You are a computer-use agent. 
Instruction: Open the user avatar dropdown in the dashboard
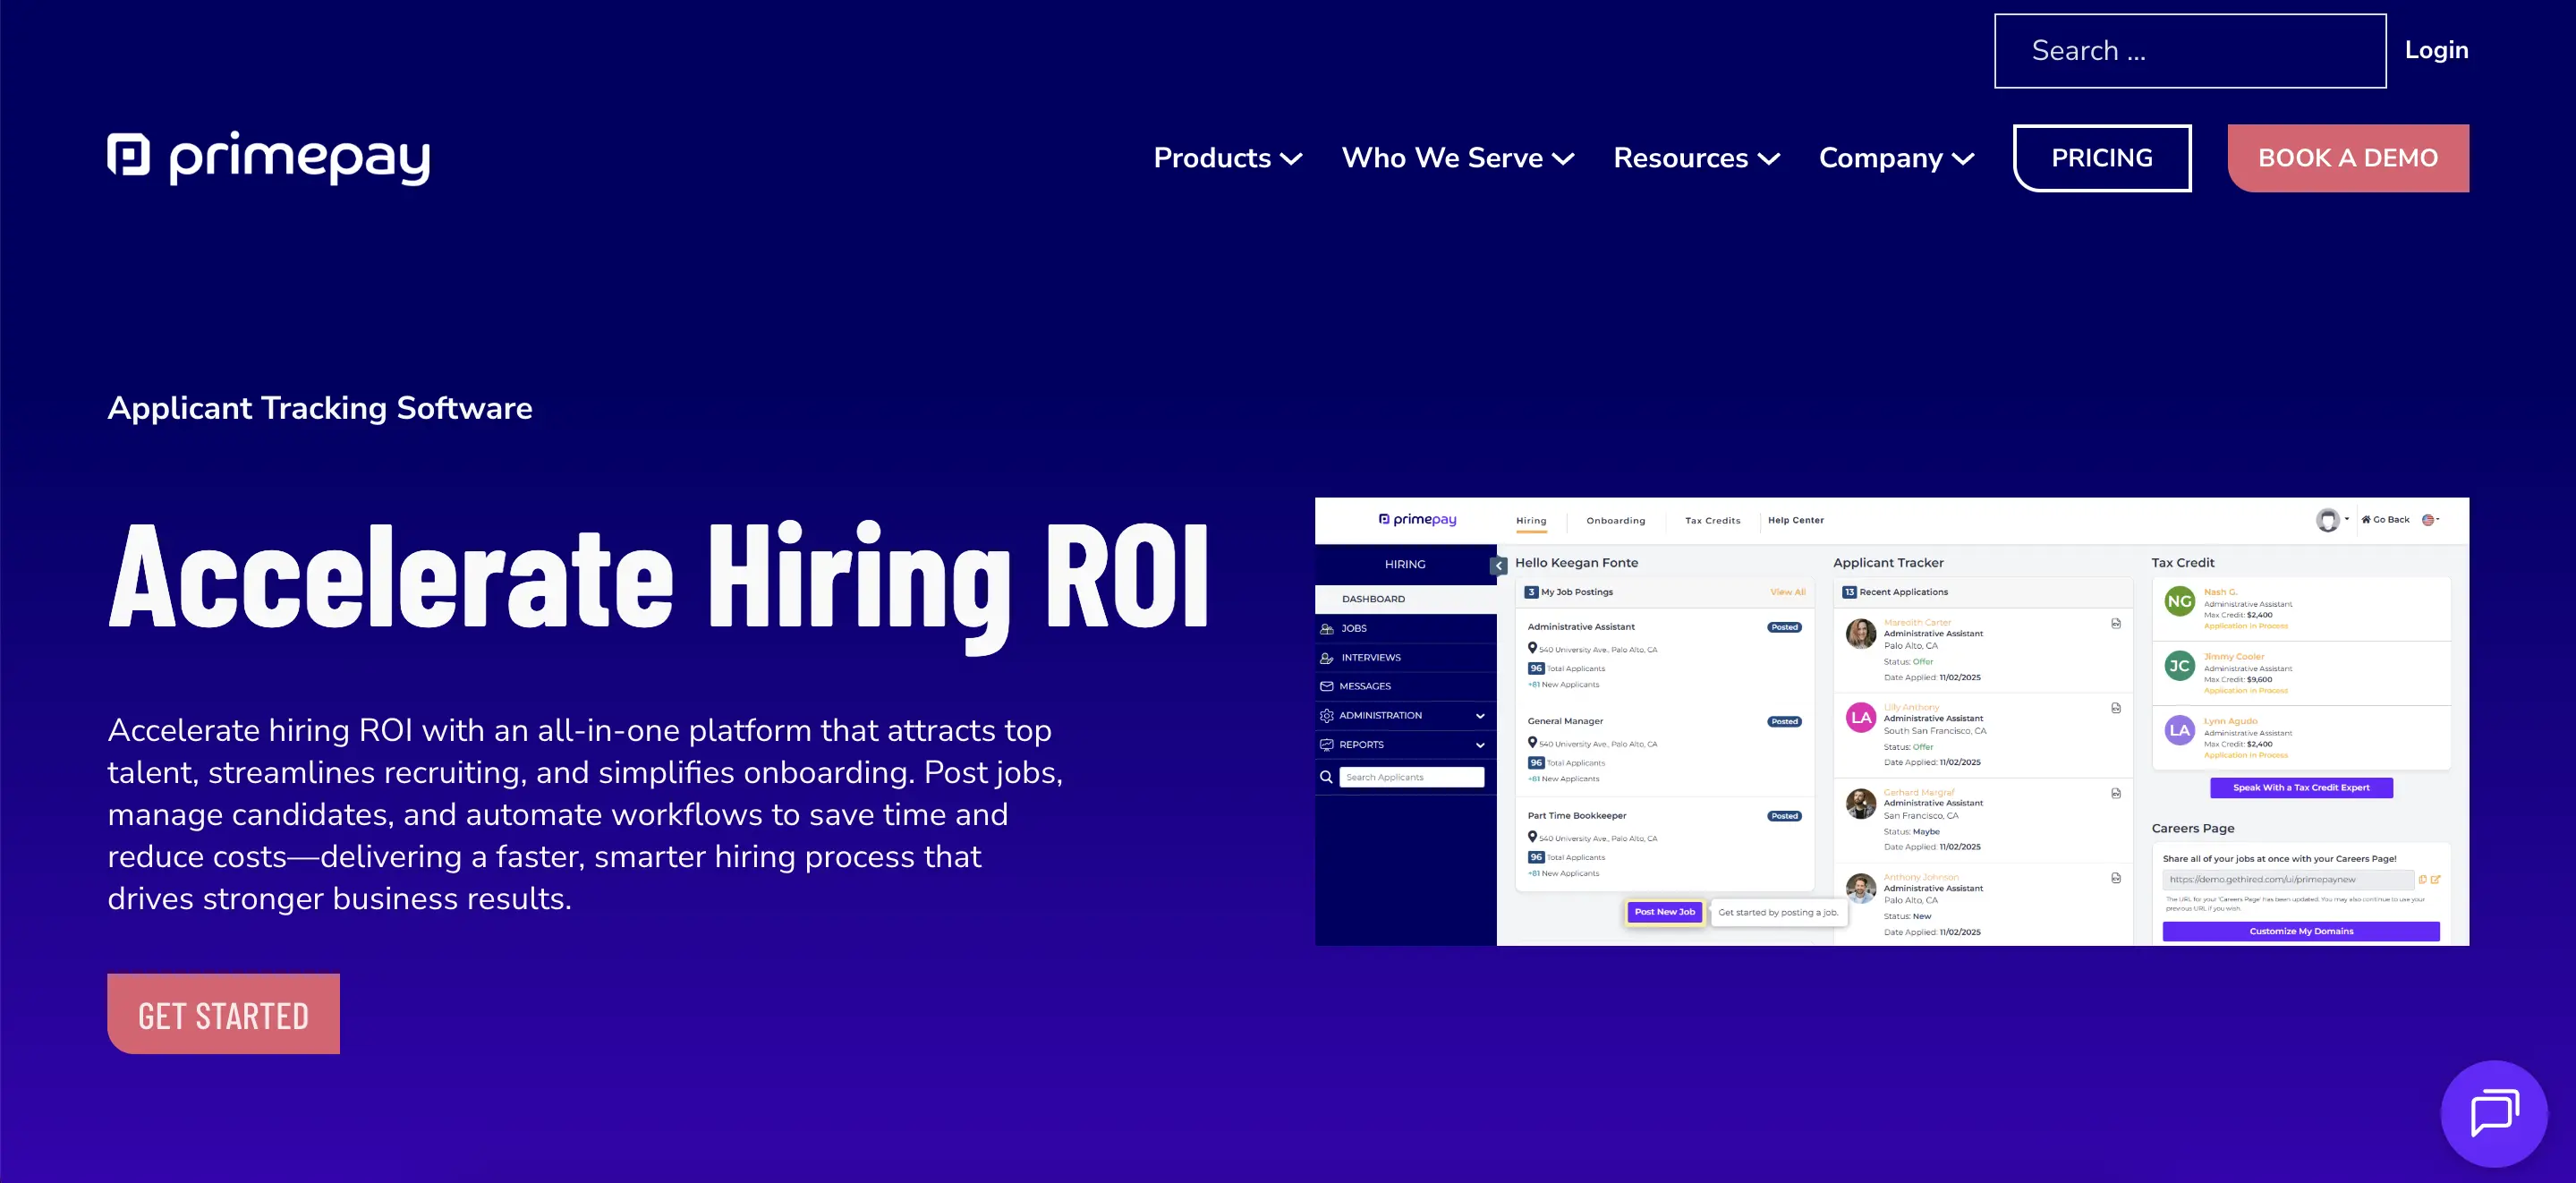click(2333, 520)
